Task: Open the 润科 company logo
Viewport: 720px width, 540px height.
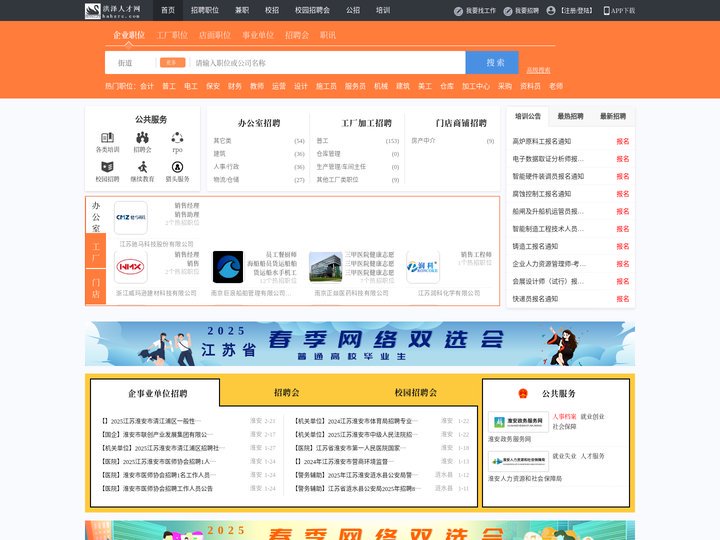Action: pyautogui.click(x=423, y=267)
